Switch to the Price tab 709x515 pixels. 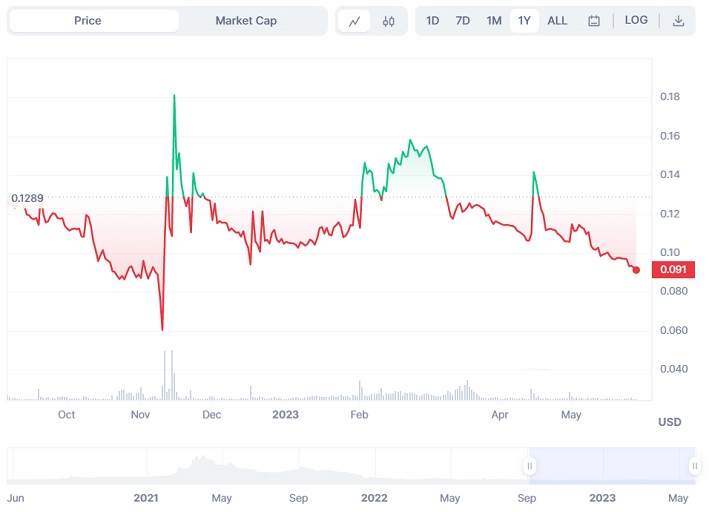click(x=94, y=21)
